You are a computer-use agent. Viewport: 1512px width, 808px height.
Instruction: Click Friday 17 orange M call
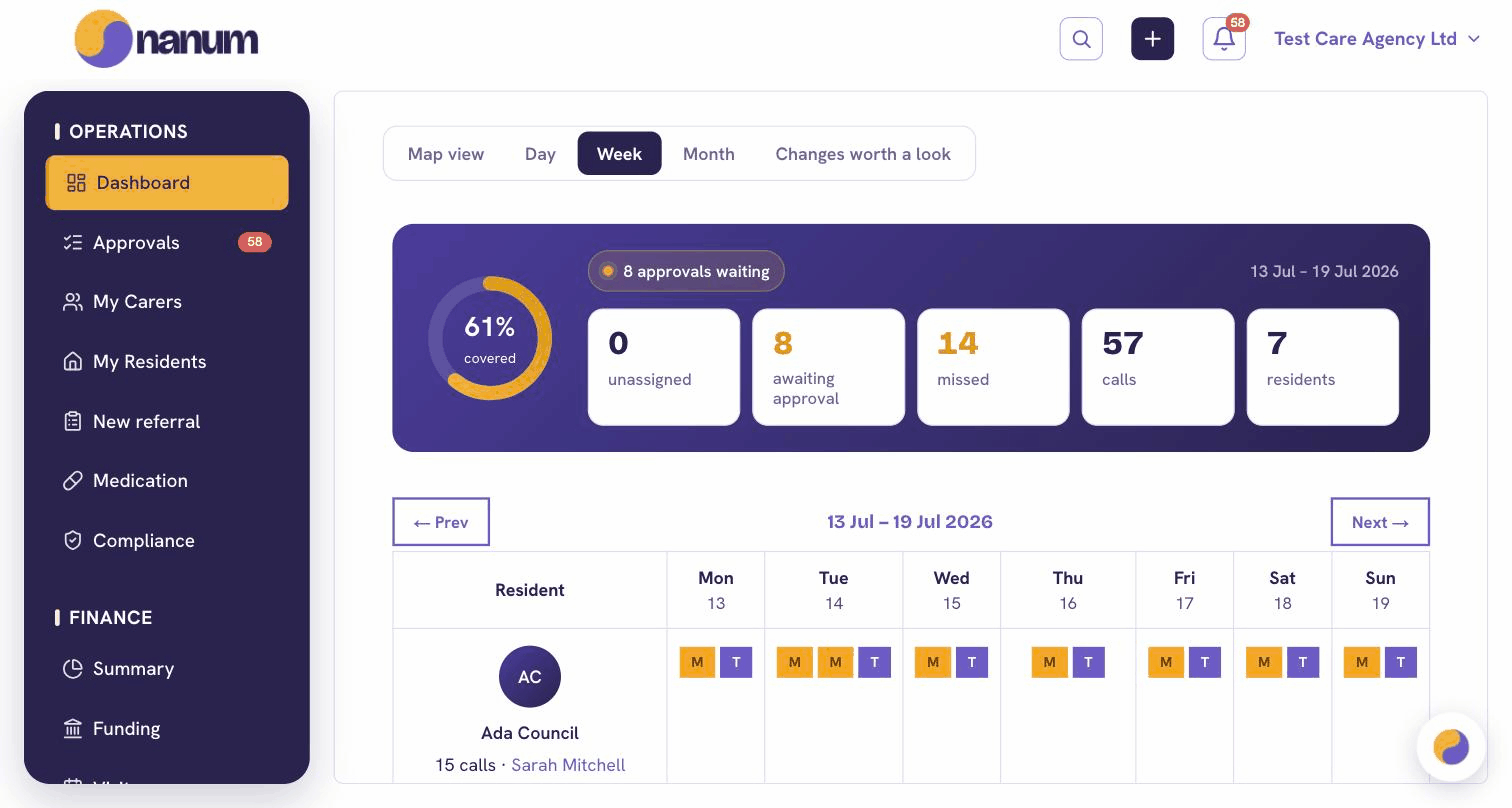(x=1166, y=662)
